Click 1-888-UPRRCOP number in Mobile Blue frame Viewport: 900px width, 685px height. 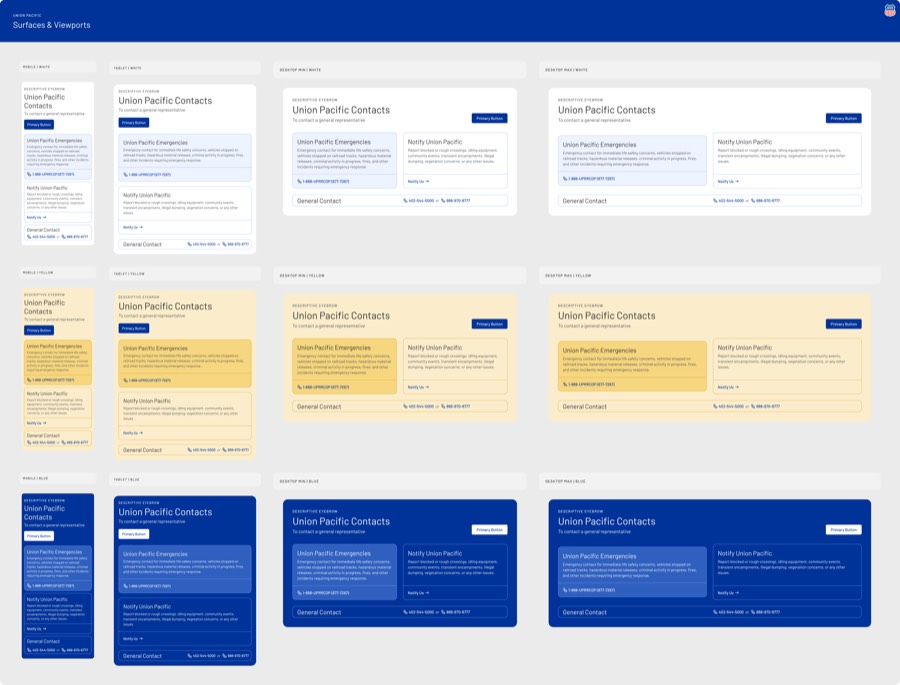pos(53,586)
